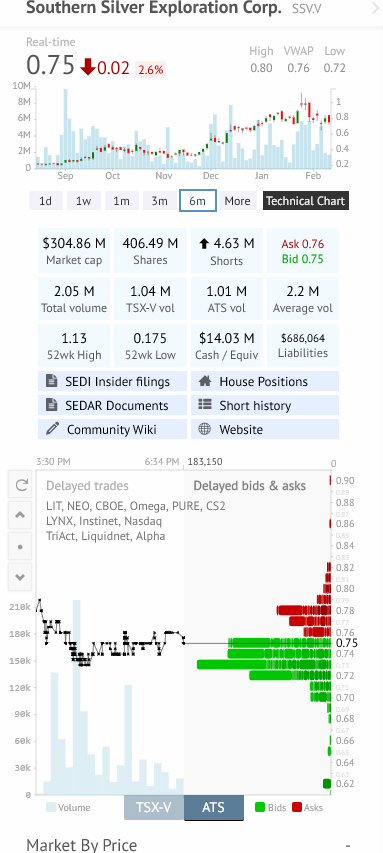Click the up chevron chart control
Image resolution: width=383 pixels, height=853 pixels.
click(x=21, y=514)
